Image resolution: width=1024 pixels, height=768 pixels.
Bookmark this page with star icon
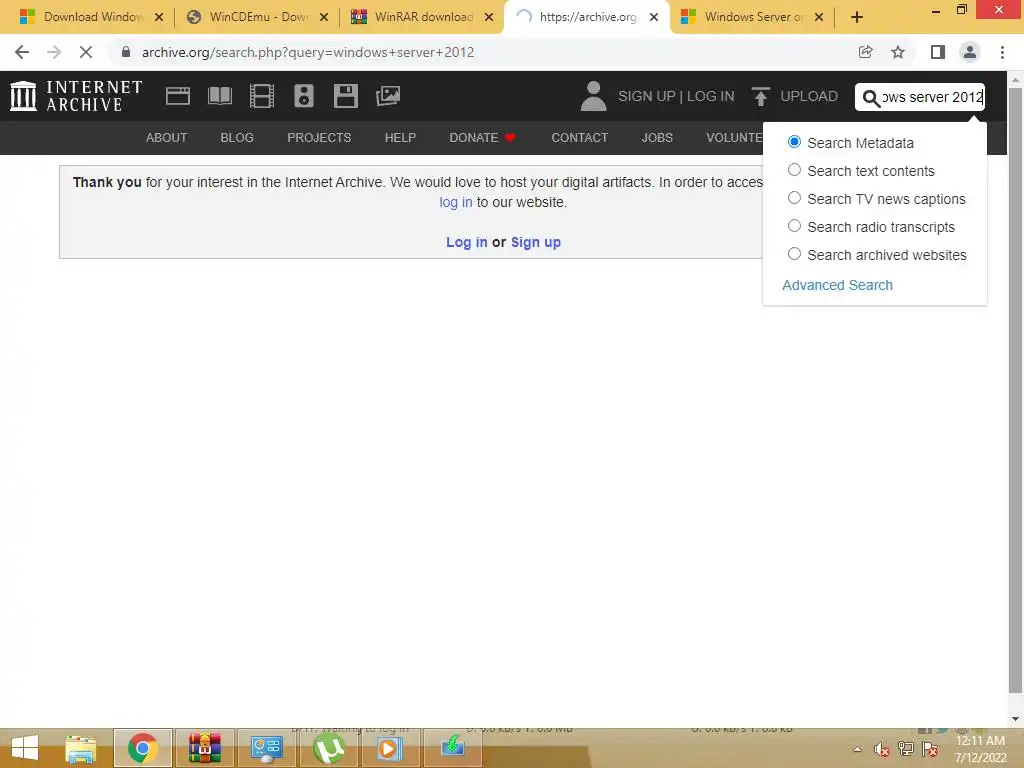[898, 52]
